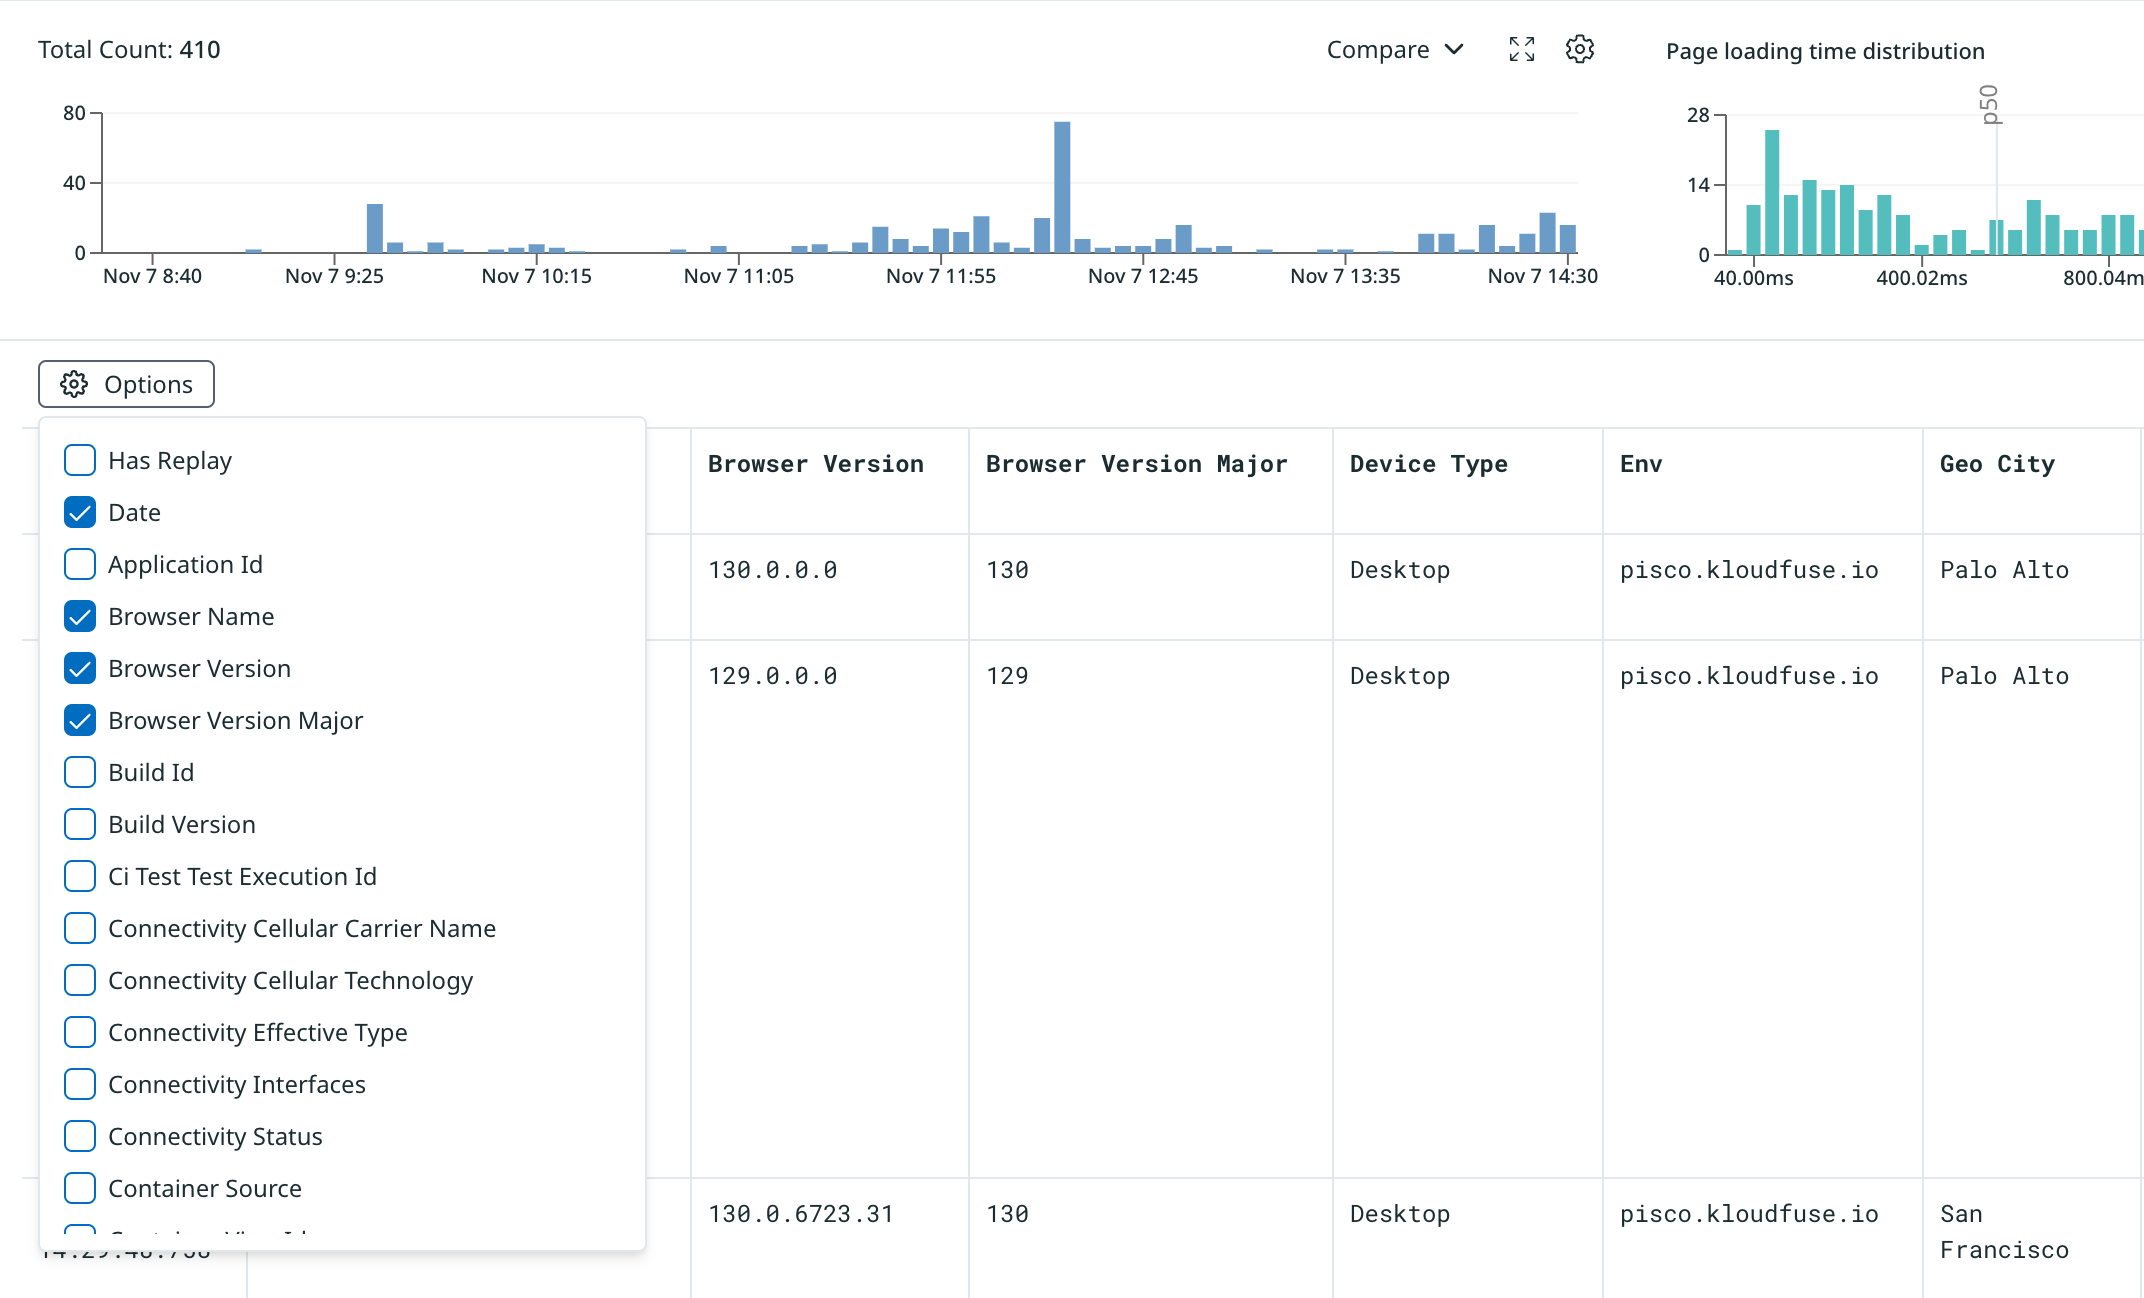
Task: Enable the Has Replay checkbox
Action: pyautogui.click(x=80, y=460)
